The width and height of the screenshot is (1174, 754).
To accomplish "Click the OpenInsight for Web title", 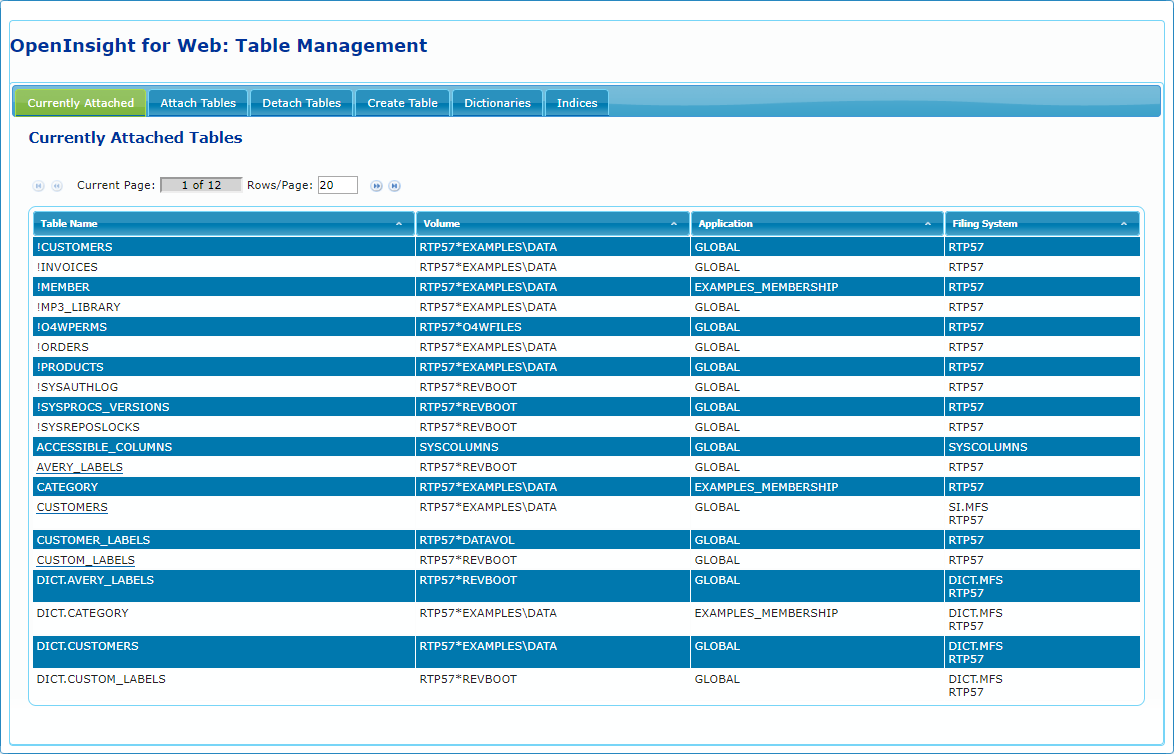I will pyautogui.click(x=219, y=46).
